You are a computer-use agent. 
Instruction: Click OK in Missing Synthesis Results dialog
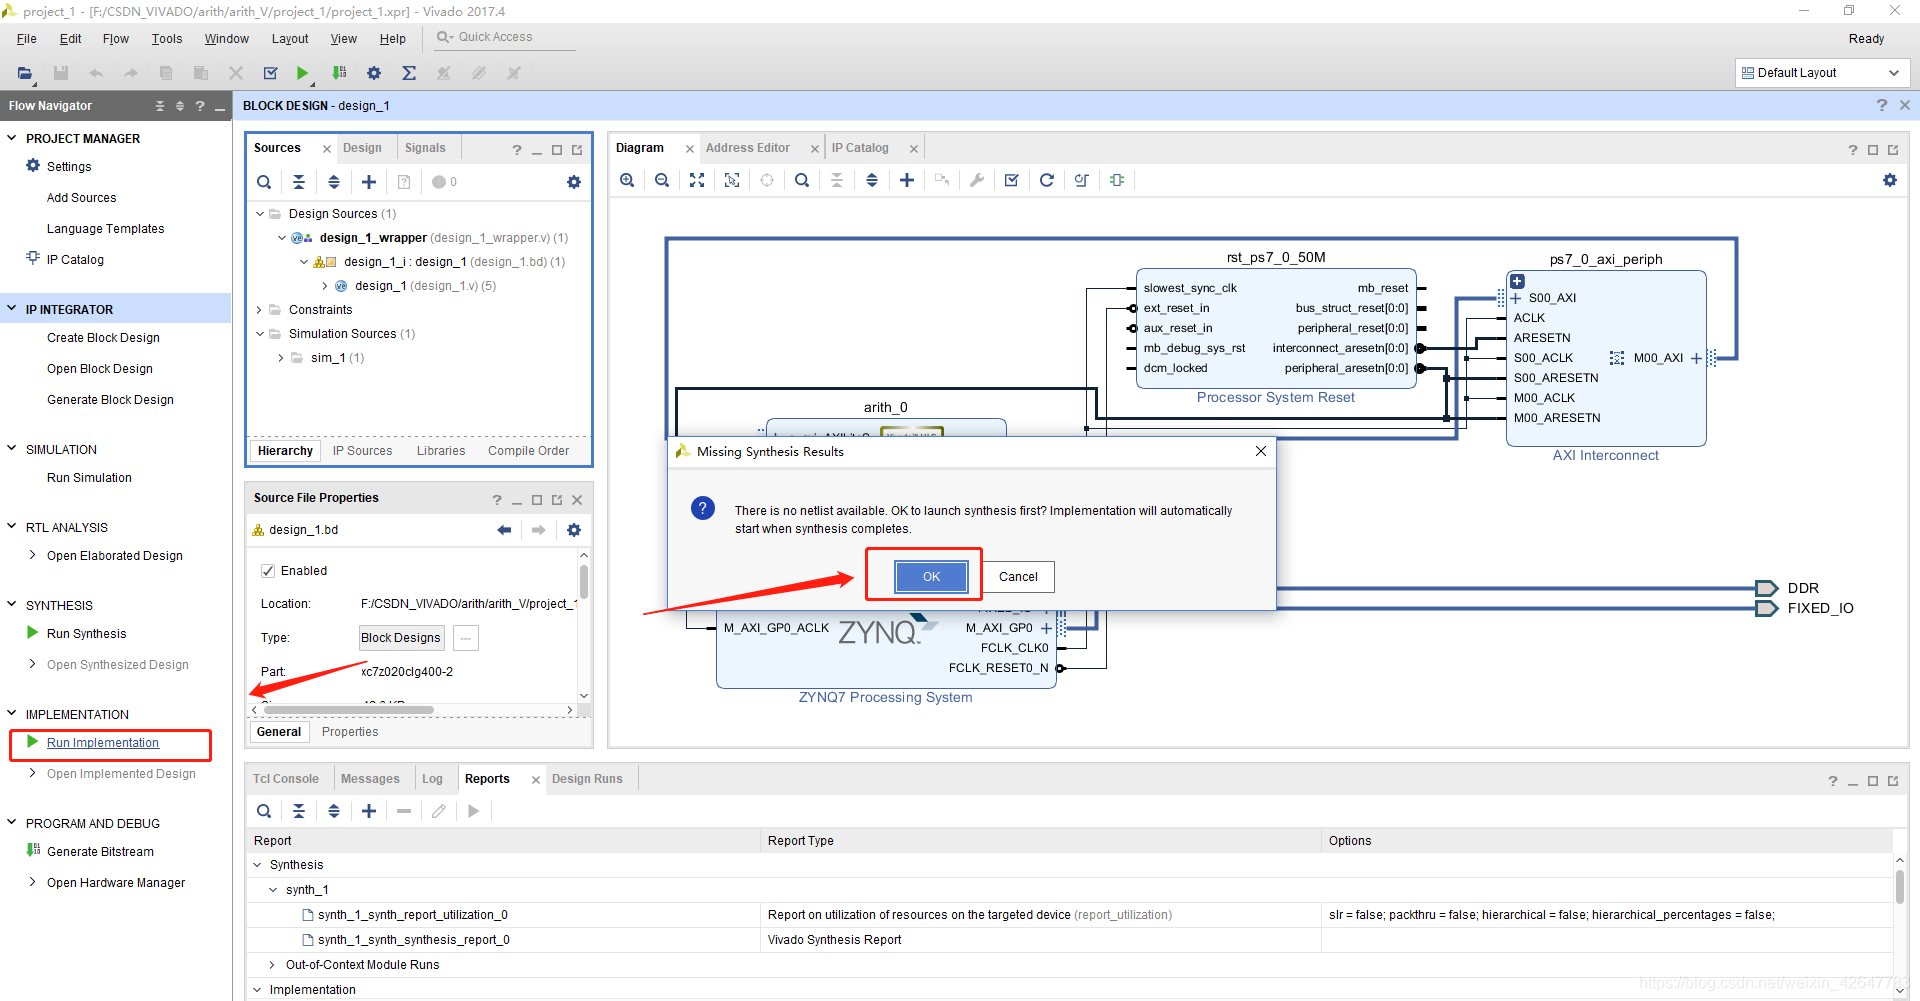(931, 577)
